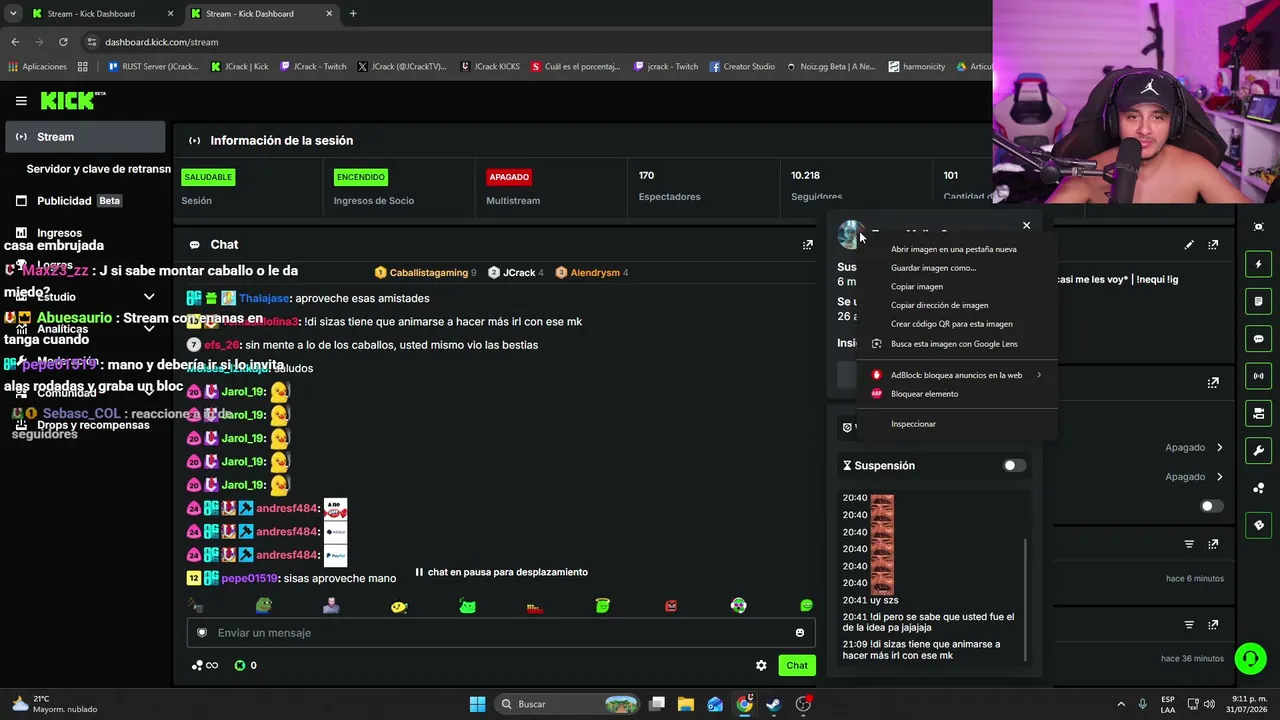Open the green headset support button
The width and height of the screenshot is (1280, 720).
(1250, 658)
